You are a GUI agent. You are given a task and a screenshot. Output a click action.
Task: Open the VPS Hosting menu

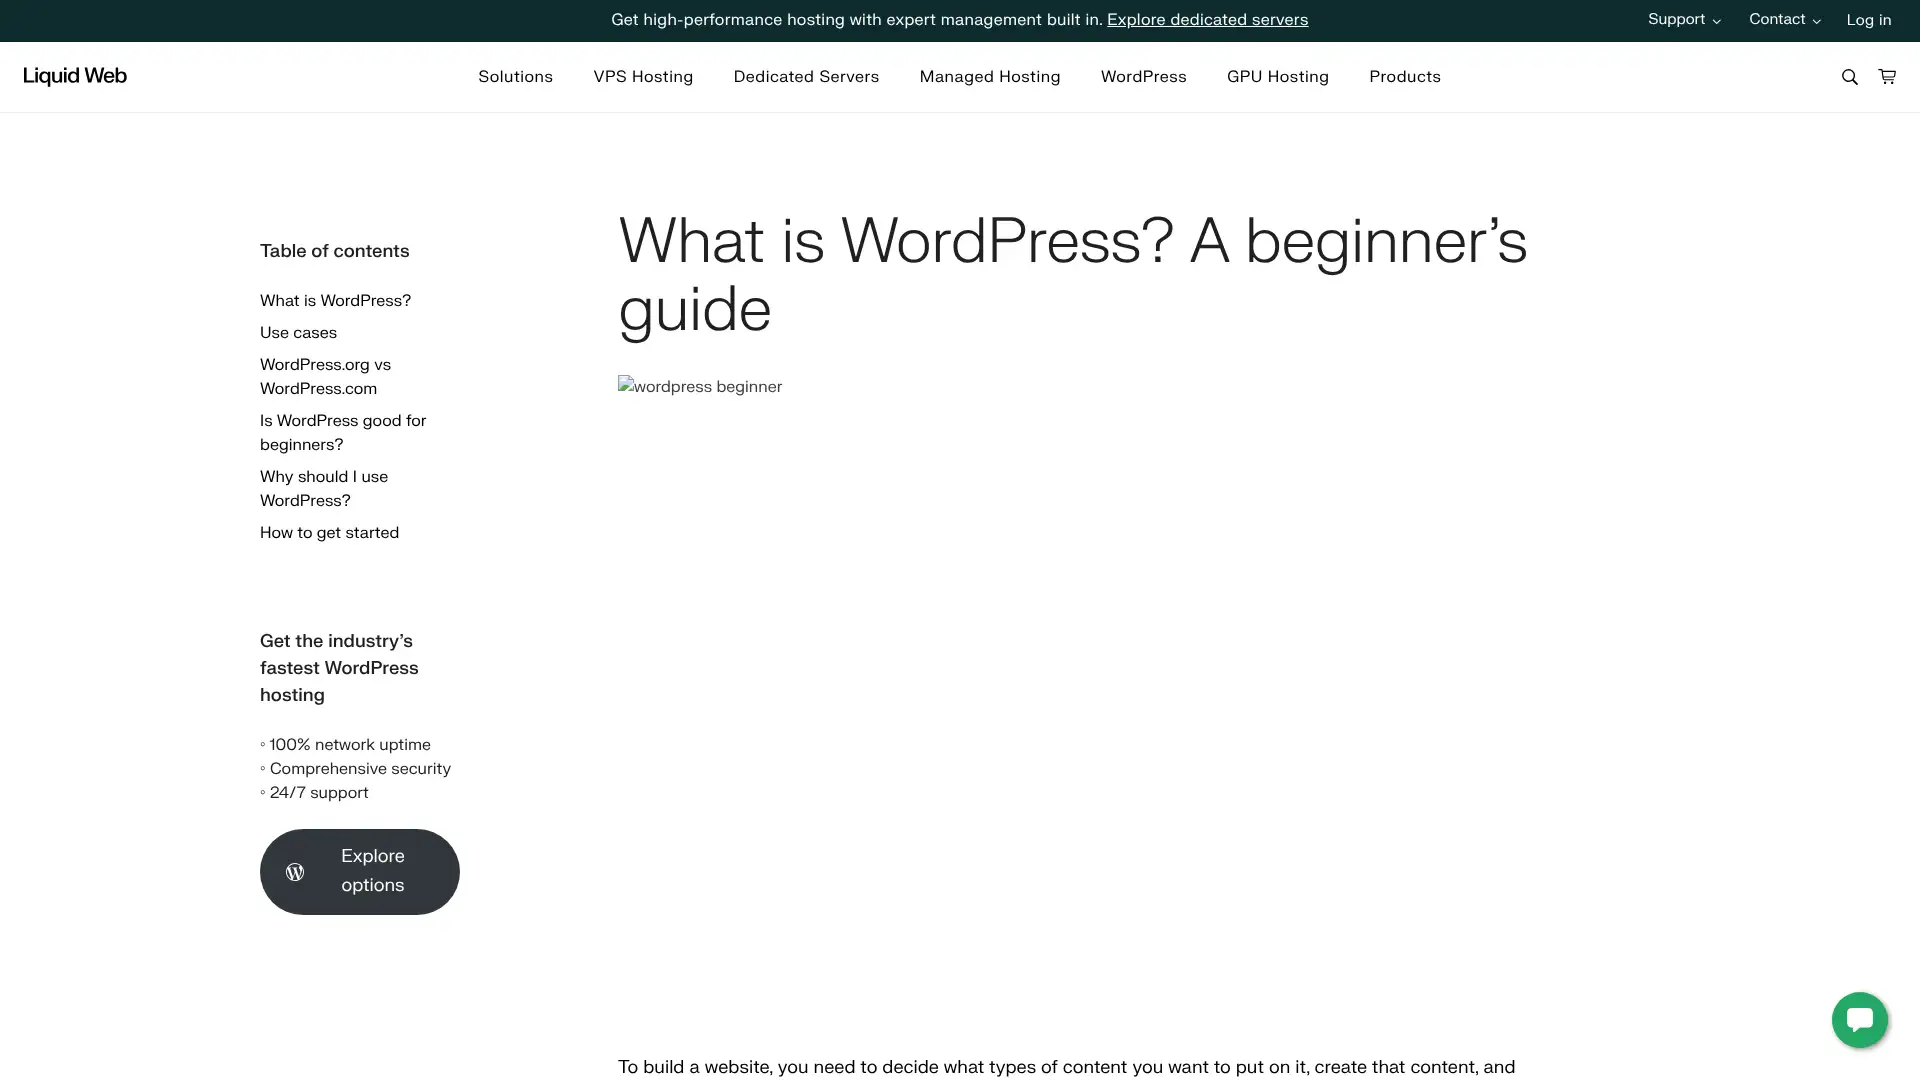(643, 77)
